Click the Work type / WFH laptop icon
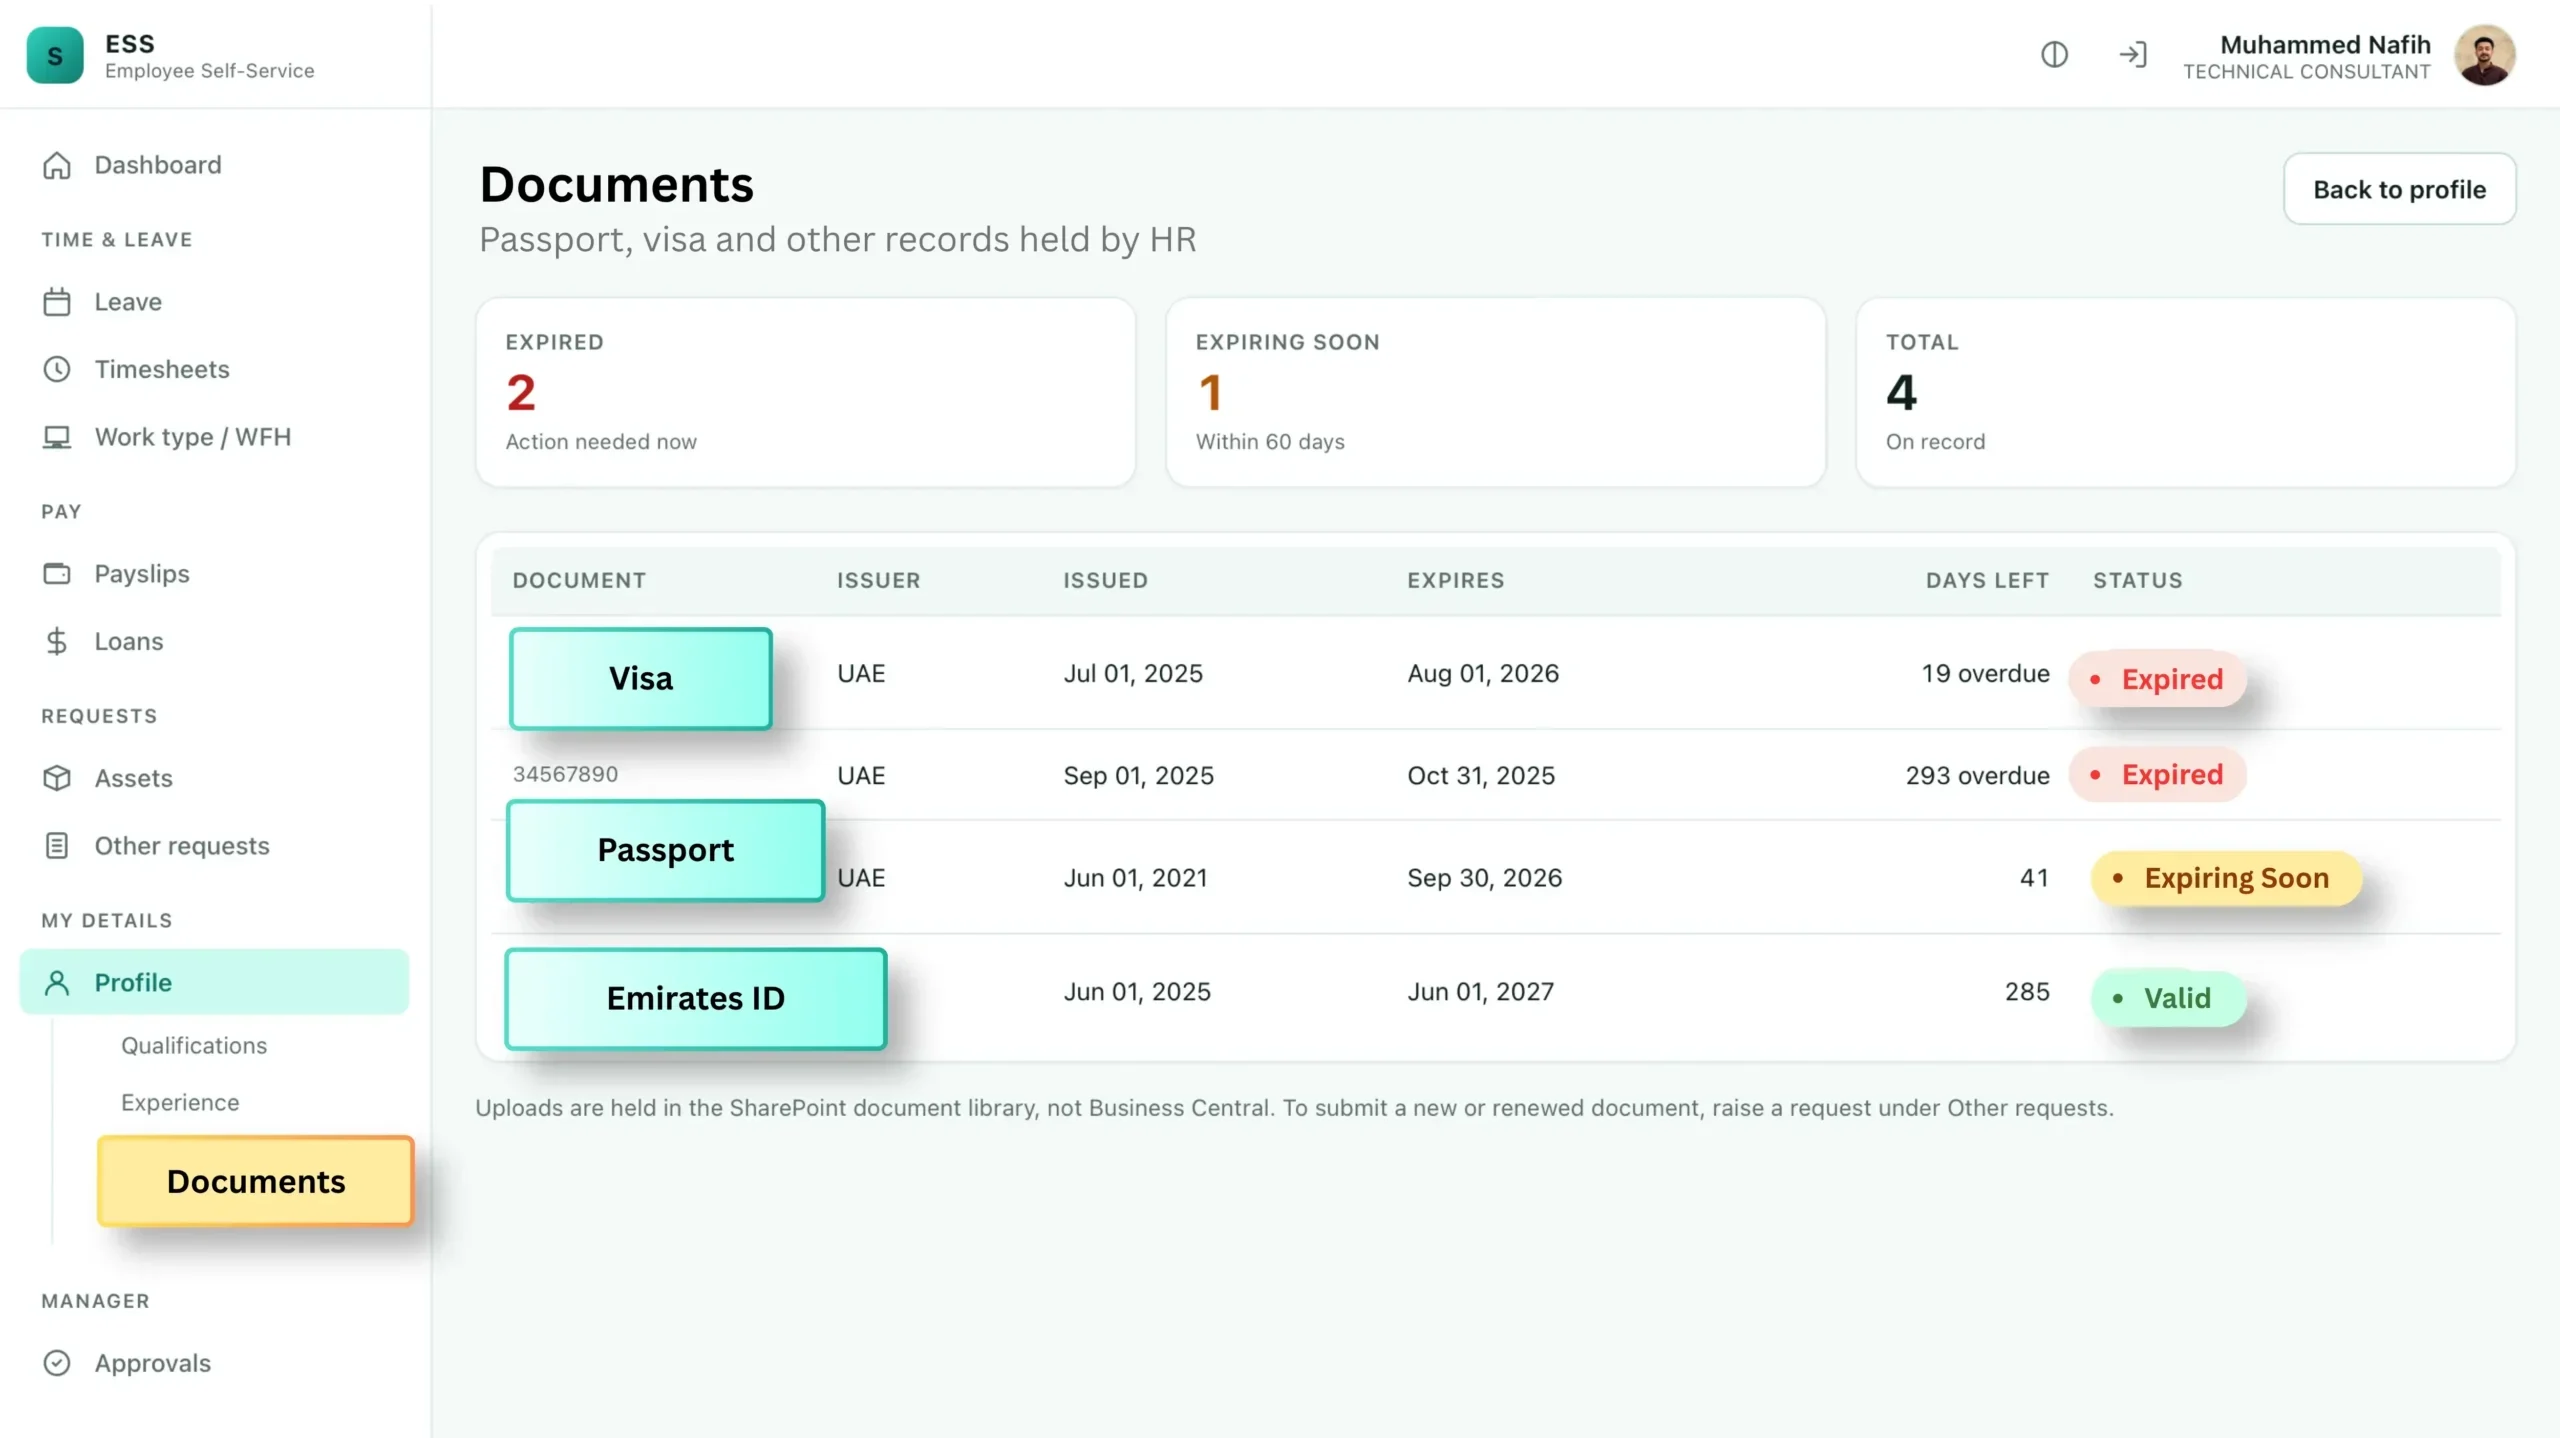Screen dimensions: 2560x1438 click(x=57, y=437)
